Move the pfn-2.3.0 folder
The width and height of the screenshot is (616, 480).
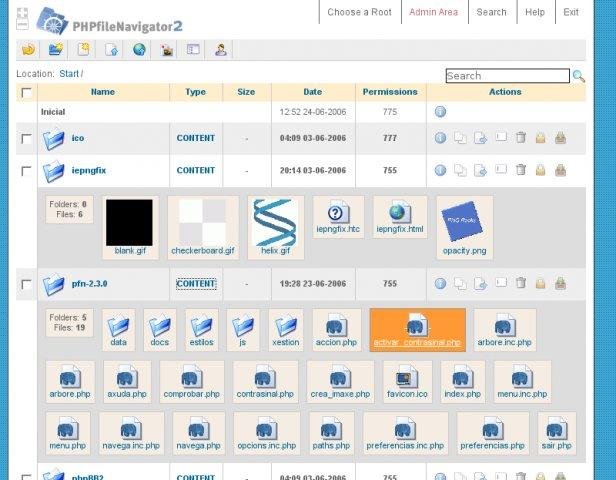[x=480, y=283]
